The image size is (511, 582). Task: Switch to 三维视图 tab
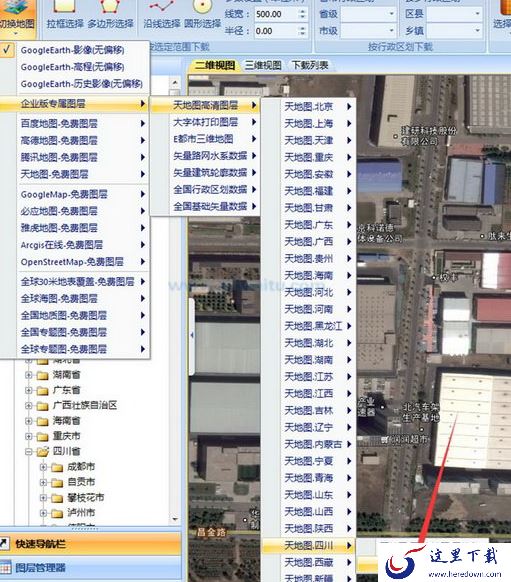point(263,66)
